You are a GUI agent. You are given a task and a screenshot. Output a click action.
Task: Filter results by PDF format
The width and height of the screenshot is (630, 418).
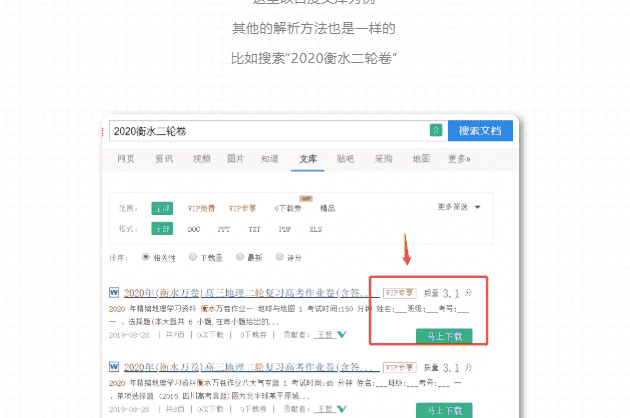pyautogui.click(x=285, y=229)
